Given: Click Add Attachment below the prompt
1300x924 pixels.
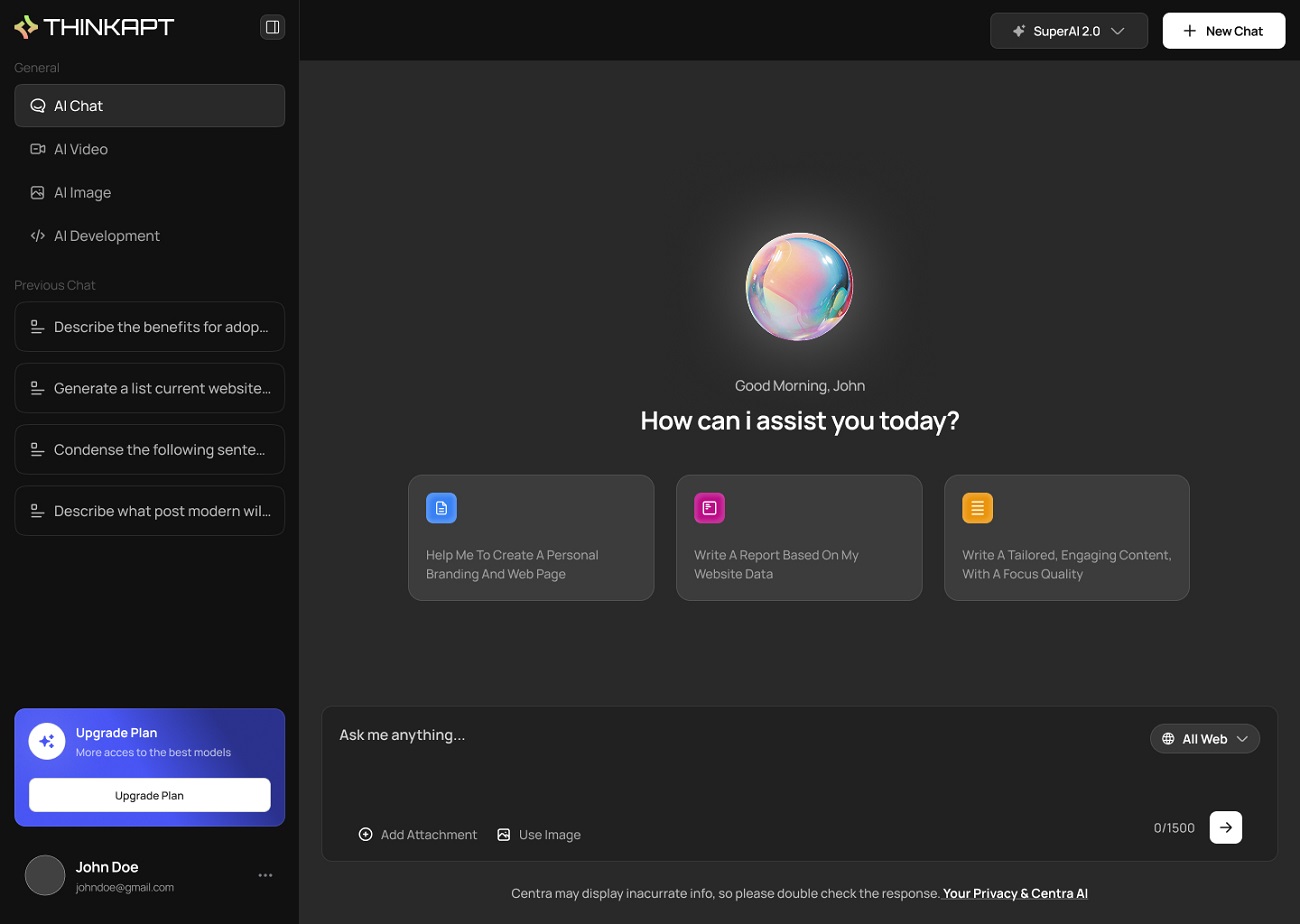Looking at the screenshot, I should [x=418, y=834].
